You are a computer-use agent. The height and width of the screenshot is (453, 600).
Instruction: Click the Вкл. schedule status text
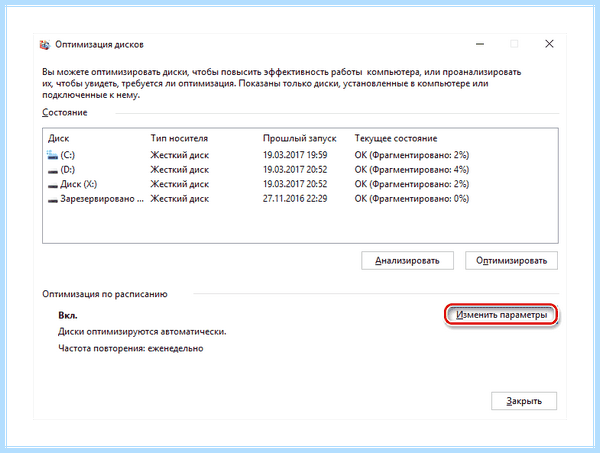tap(68, 316)
